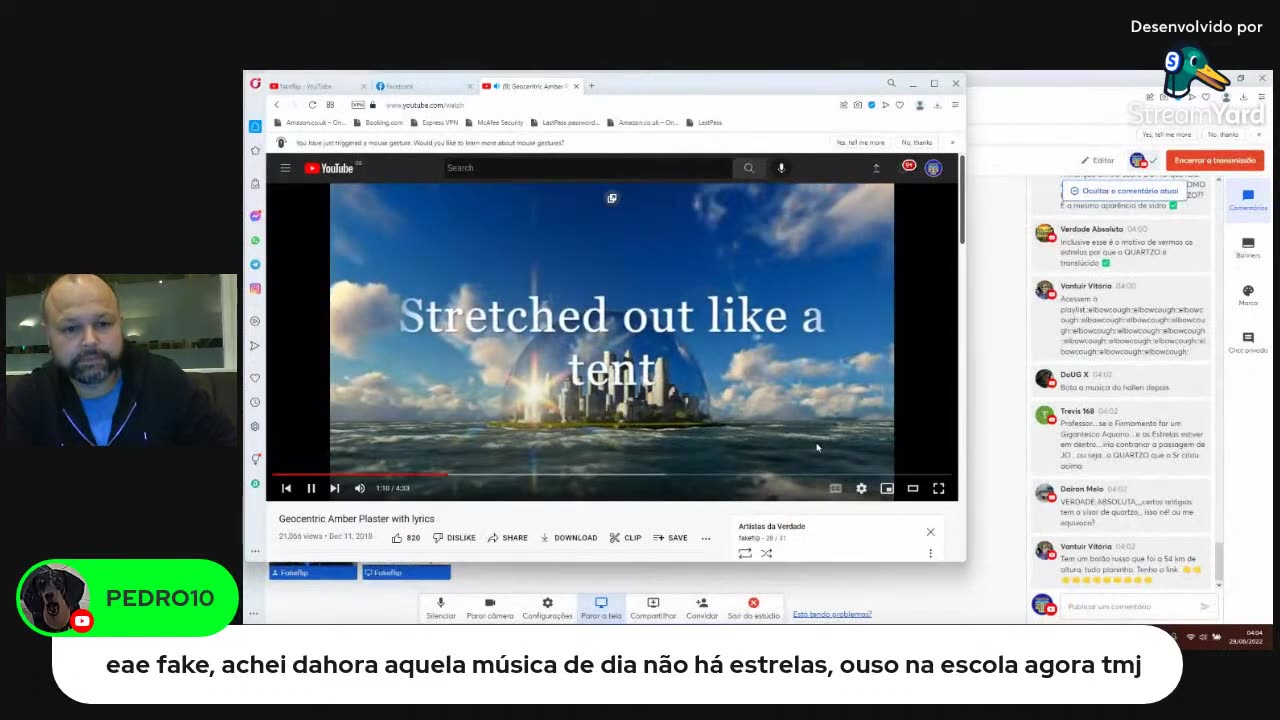Open Opera main menu logo
This screenshot has width=1280, height=720.
coord(256,85)
